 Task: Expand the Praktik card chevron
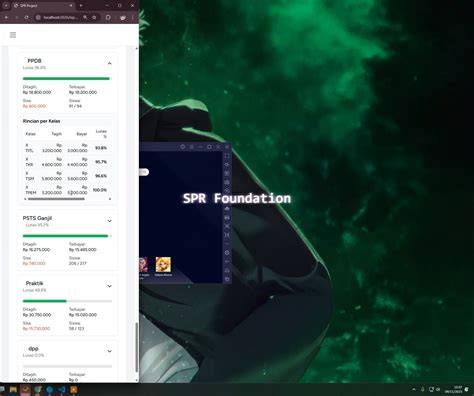point(109,286)
